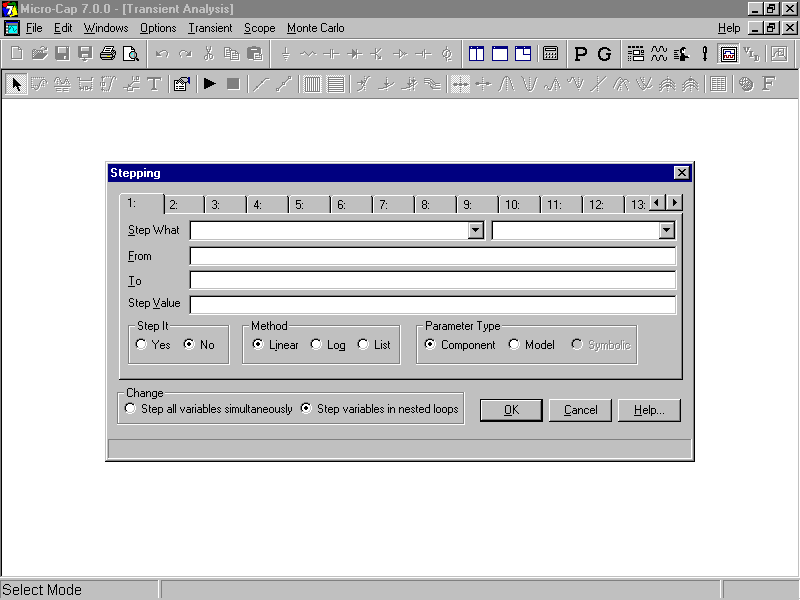Select the arrow Select Mode tool

[16, 84]
